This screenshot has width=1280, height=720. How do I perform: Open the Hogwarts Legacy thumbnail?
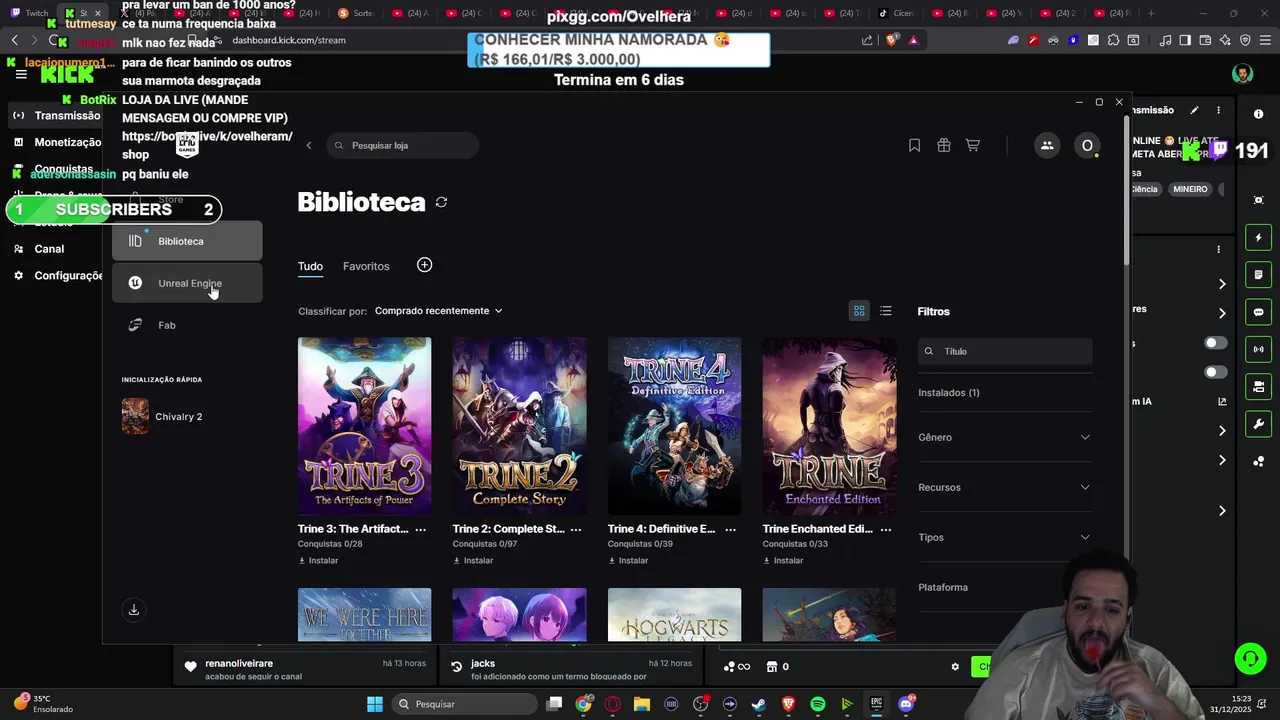tap(675, 615)
